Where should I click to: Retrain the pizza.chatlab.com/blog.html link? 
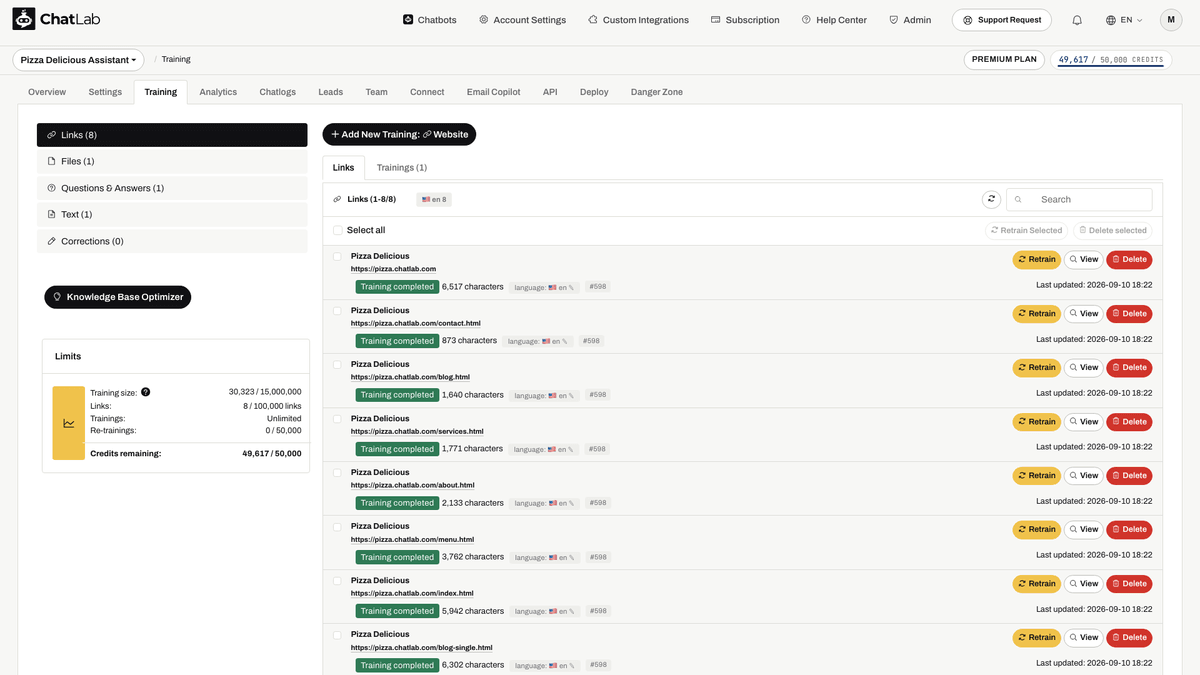point(1036,368)
